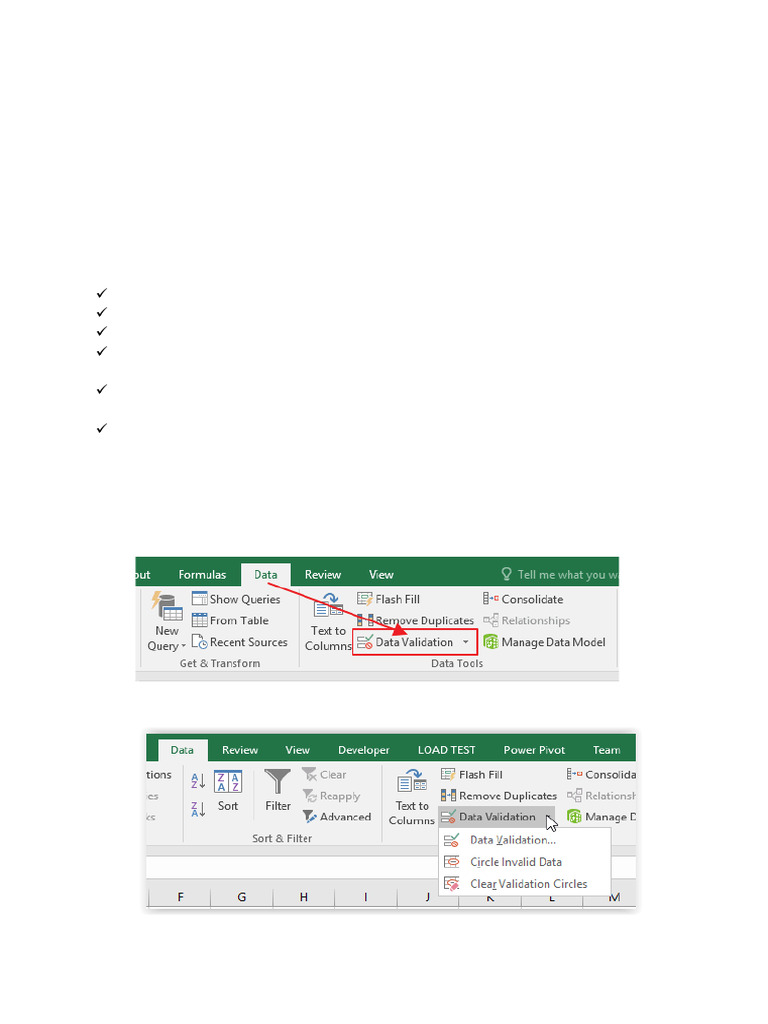Click Flash Fill in upper ribbon screenshot
The image size is (768, 1024).
pos(389,599)
